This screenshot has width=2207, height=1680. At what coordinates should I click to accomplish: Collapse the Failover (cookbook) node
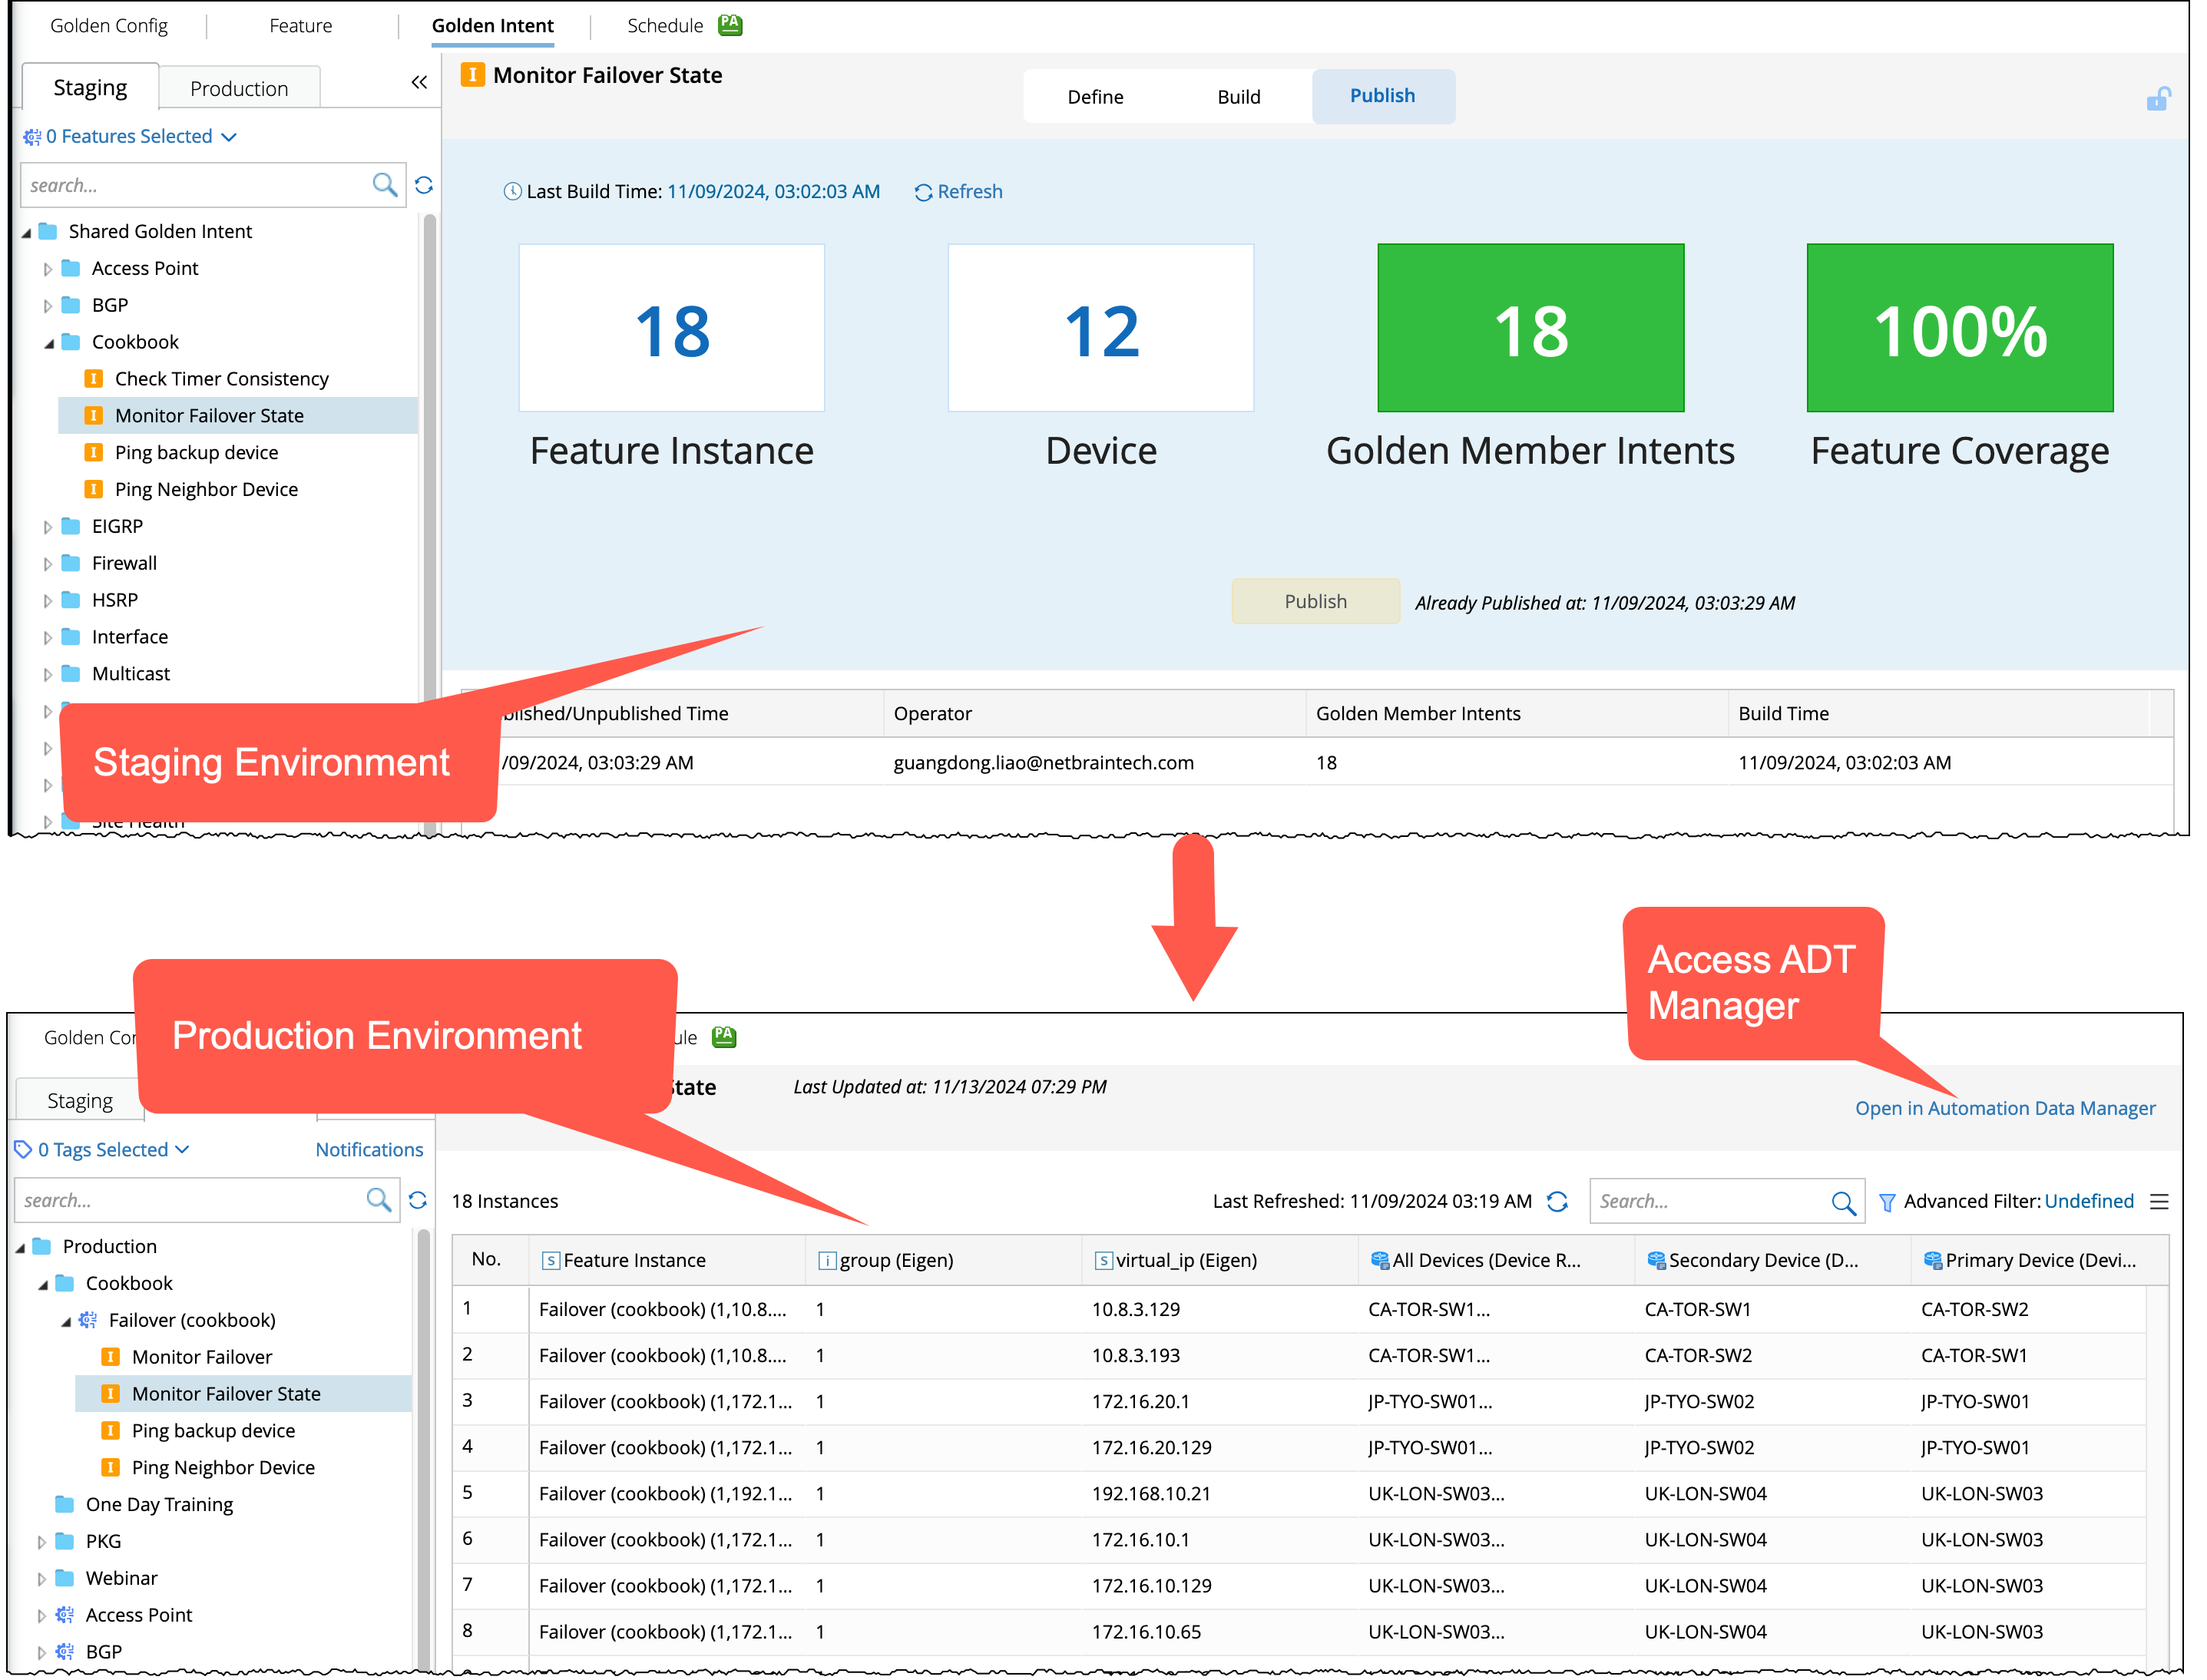tap(66, 1321)
